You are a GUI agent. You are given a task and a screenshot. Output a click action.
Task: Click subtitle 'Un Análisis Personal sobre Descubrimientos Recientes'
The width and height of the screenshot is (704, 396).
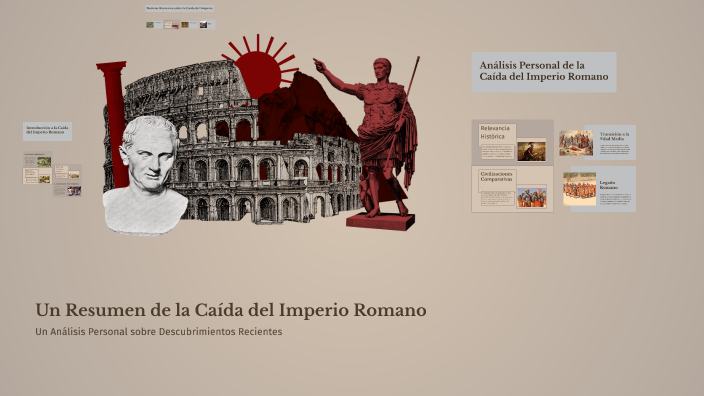tap(158, 332)
